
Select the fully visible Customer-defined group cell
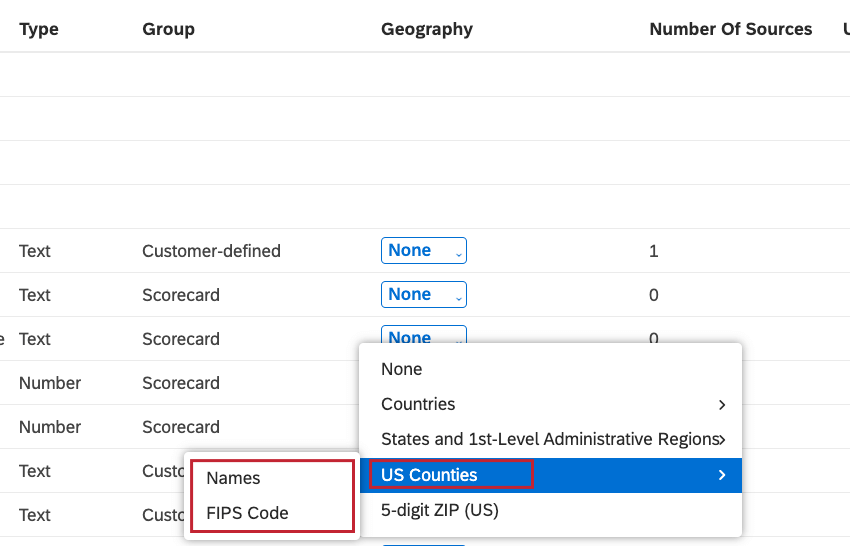tap(211, 251)
